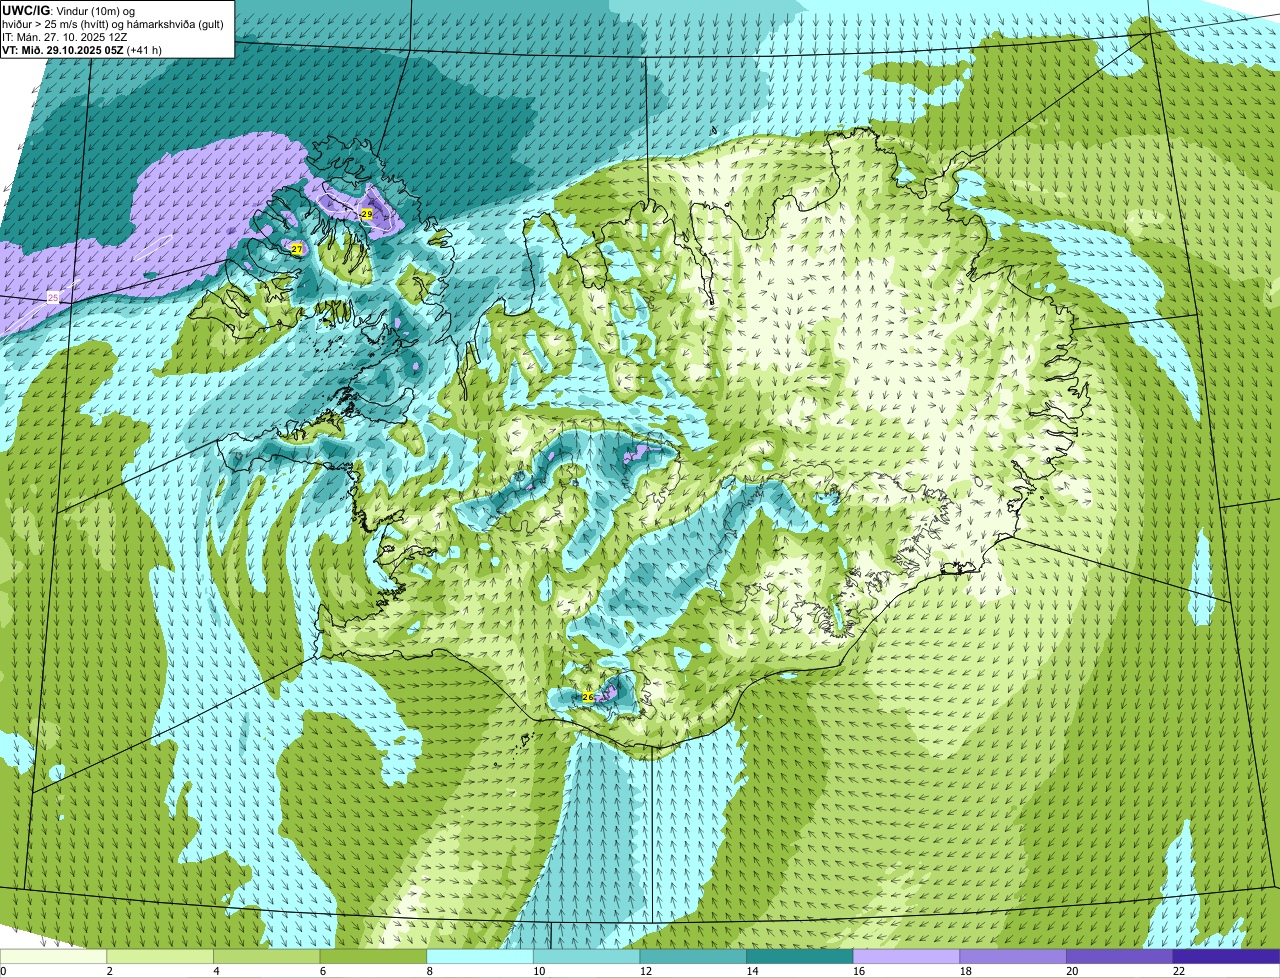
Task: Click the 8–10 m/s pale cyan legend swatch
Action: pos(480,956)
